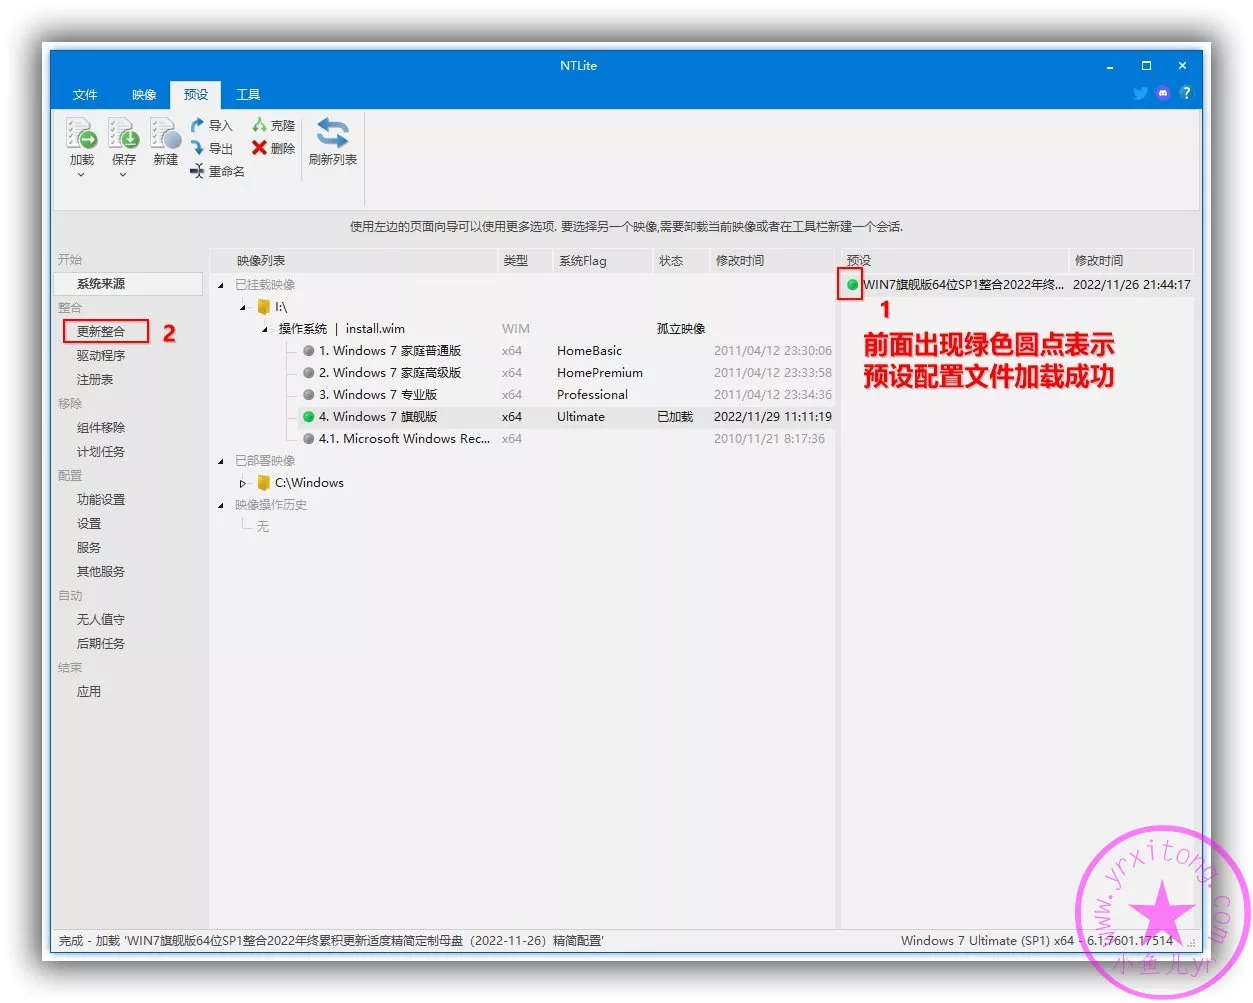This screenshot has height=1003, width=1253.
Task: Click the C:\Windows folder icon
Action: pyautogui.click(x=264, y=482)
